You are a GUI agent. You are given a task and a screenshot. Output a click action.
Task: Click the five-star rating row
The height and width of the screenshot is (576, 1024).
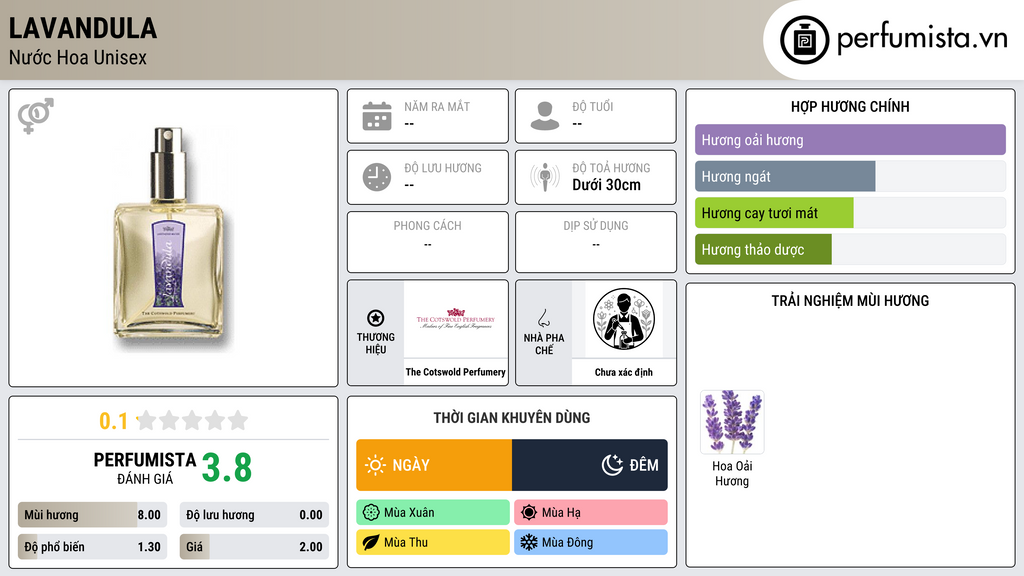[x=192, y=420]
